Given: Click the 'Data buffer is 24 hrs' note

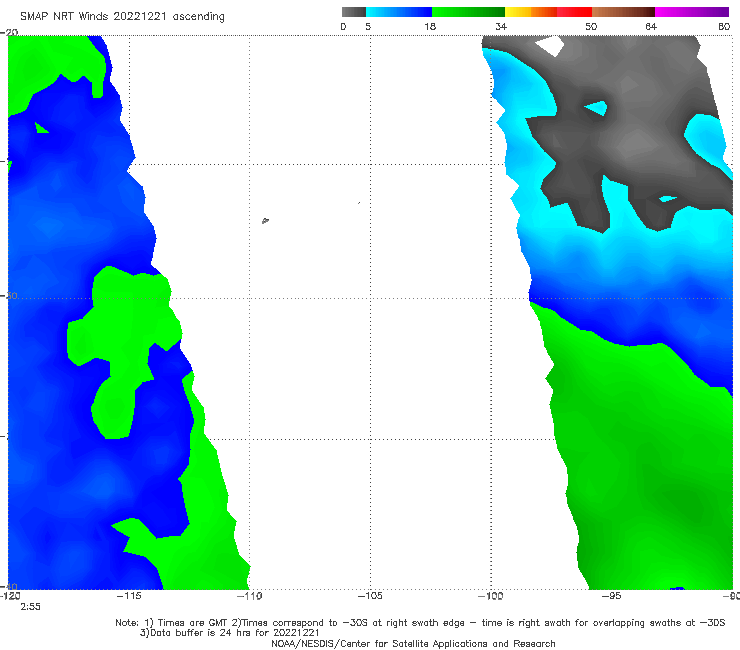Looking at the screenshot, I should coord(230,633).
